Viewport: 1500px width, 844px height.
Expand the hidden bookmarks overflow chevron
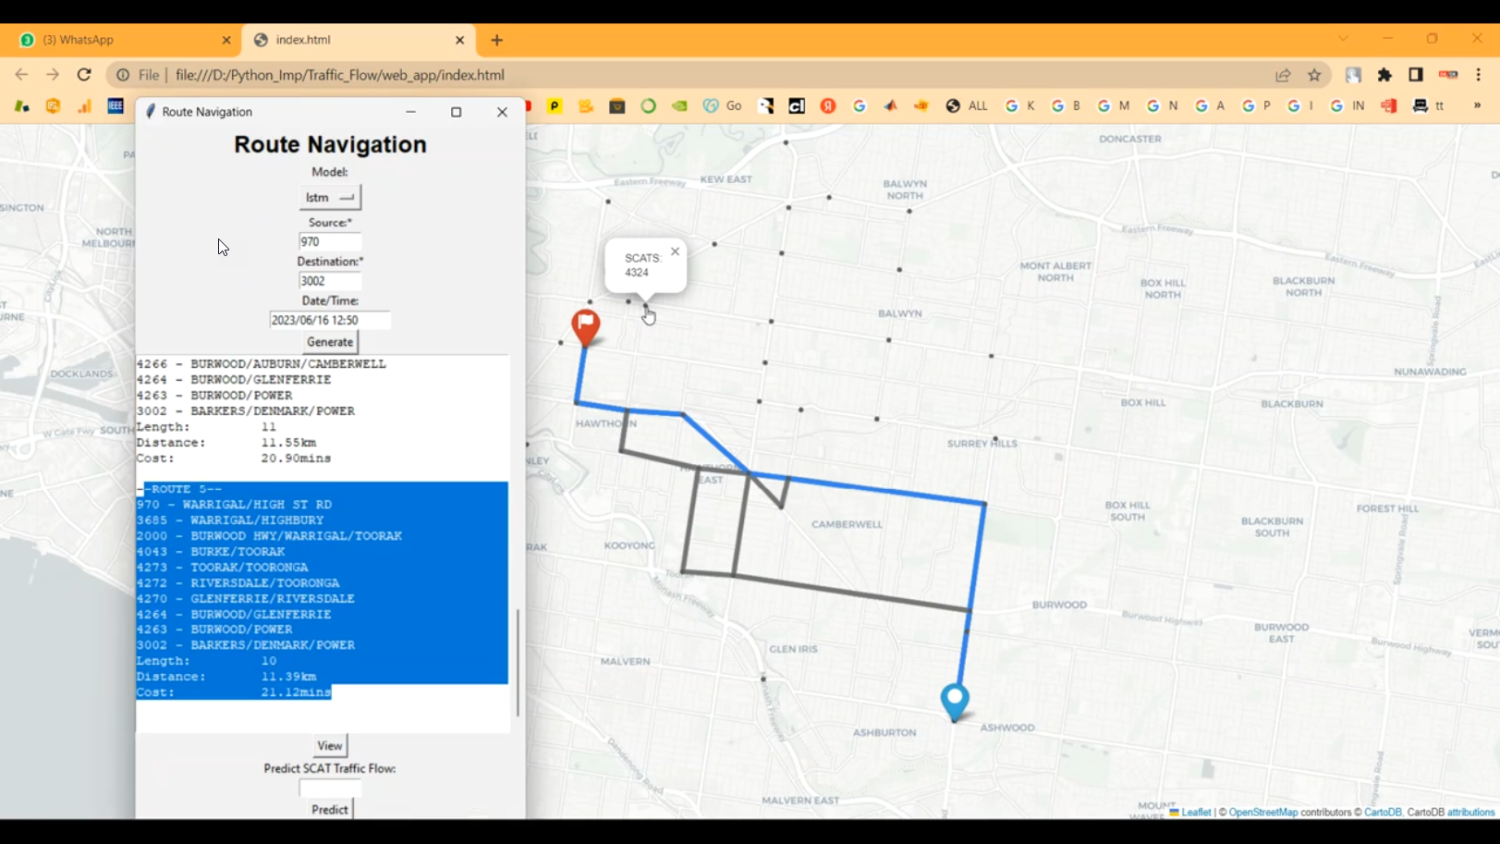pyautogui.click(x=1476, y=106)
